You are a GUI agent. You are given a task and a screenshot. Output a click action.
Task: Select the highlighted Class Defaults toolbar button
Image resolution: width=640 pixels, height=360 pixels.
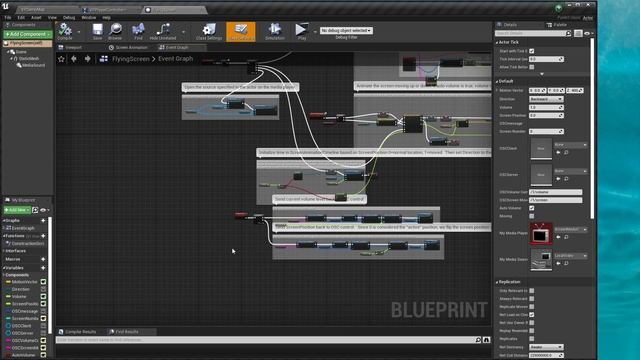tap(241, 31)
